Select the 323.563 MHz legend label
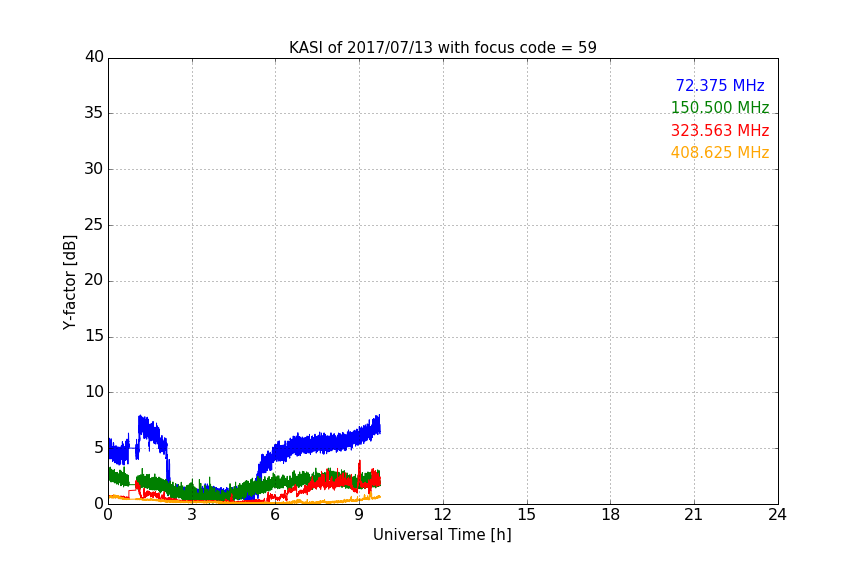 click(x=720, y=131)
